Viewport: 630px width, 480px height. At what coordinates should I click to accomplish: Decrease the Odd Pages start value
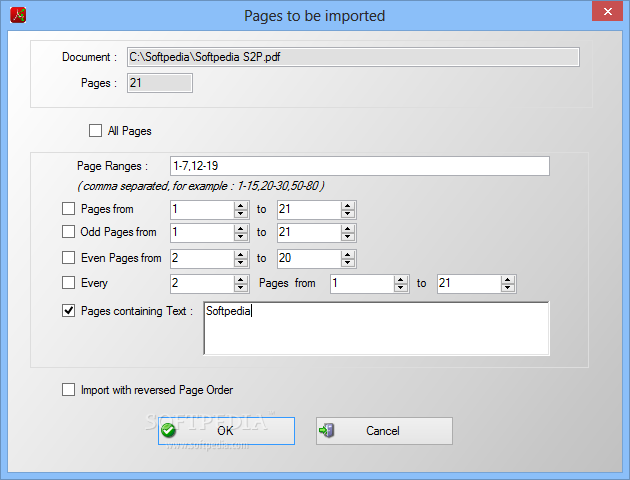241,237
